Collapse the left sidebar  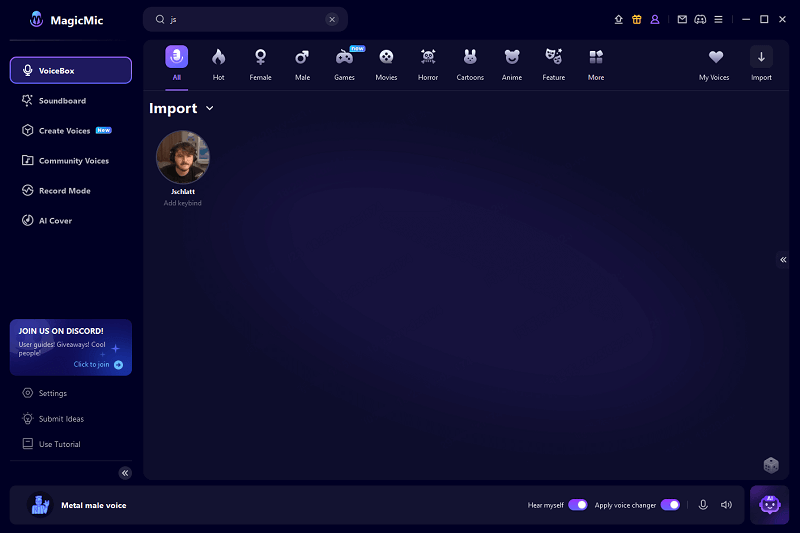point(125,473)
